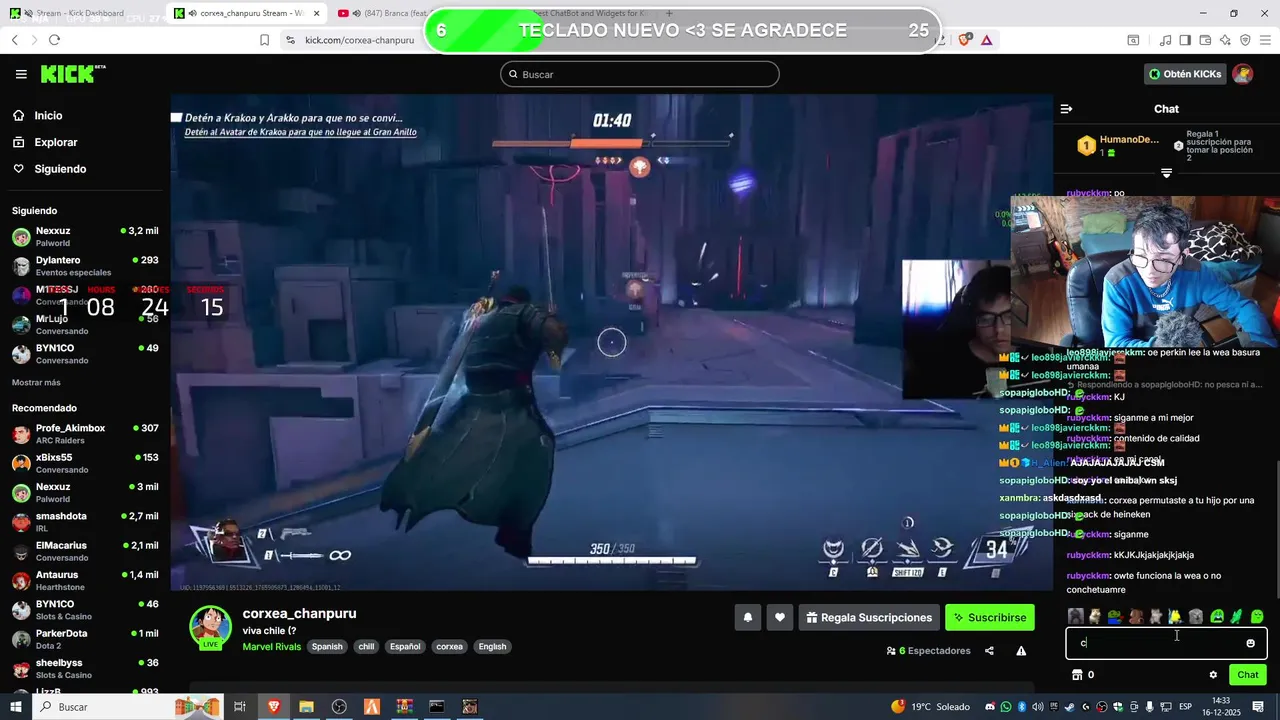Screen dimensions: 1280x720
Task: Open Dylantero channel in sidebar
Action: point(85,266)
